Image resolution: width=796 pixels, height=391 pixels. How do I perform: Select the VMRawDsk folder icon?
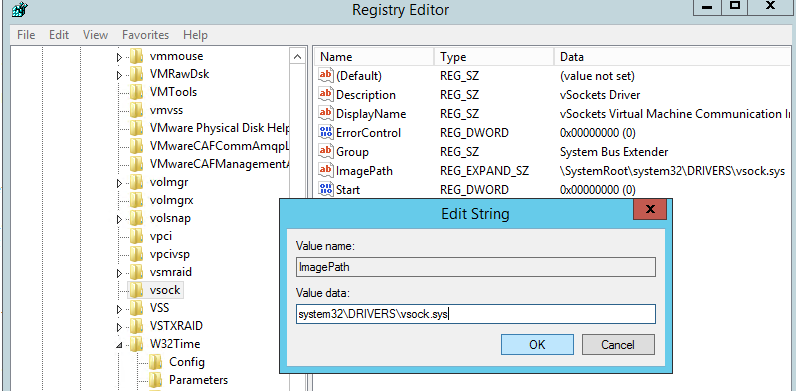tap(136, 74)
